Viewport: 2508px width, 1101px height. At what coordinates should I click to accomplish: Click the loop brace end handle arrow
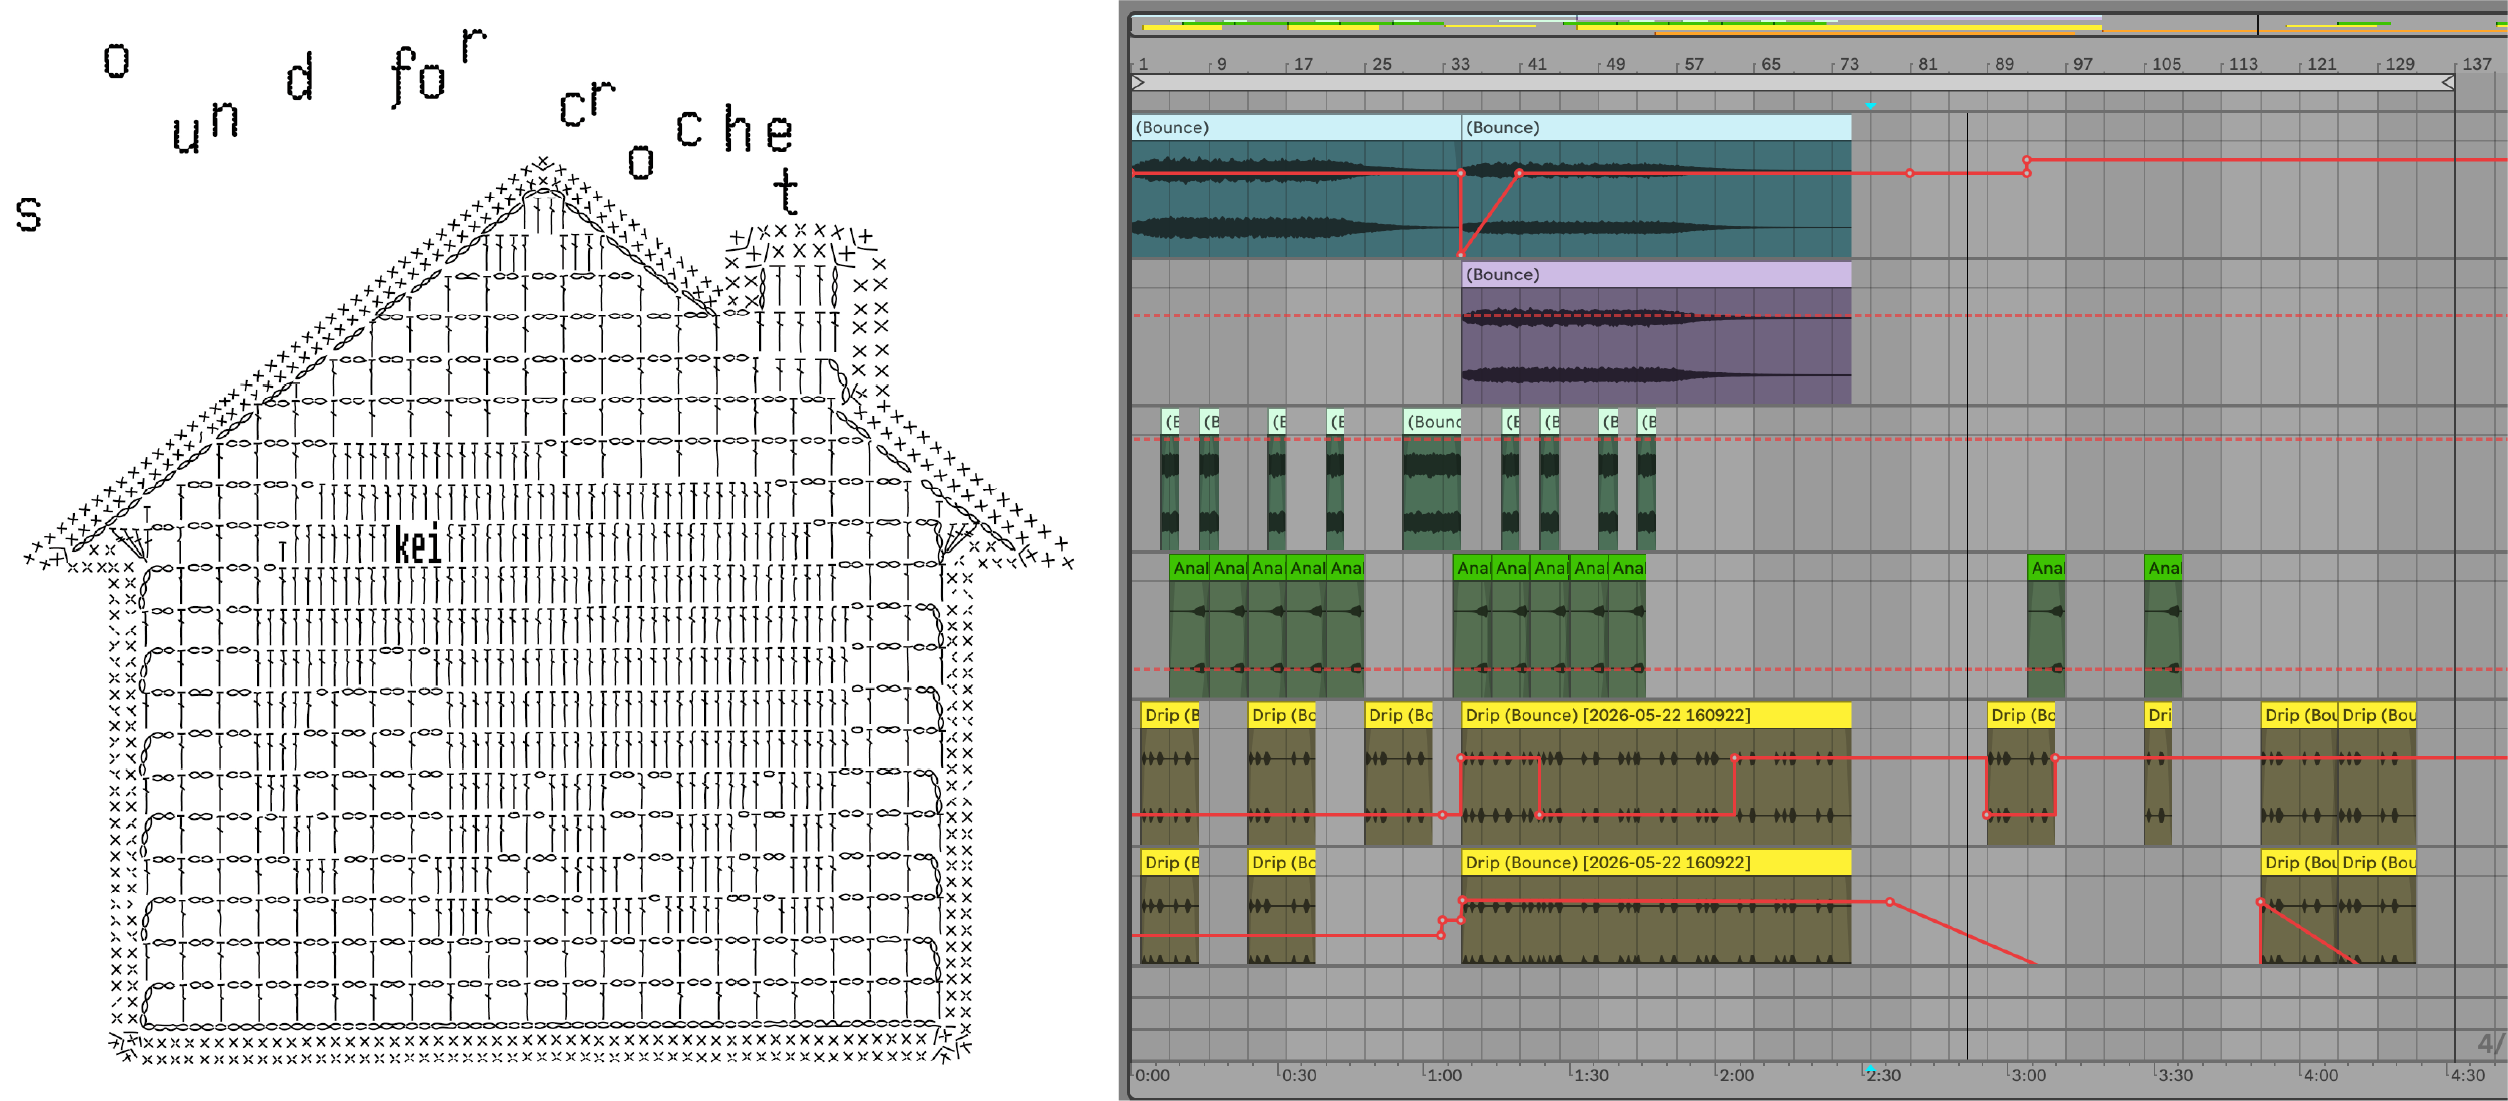pos(2448,83)
